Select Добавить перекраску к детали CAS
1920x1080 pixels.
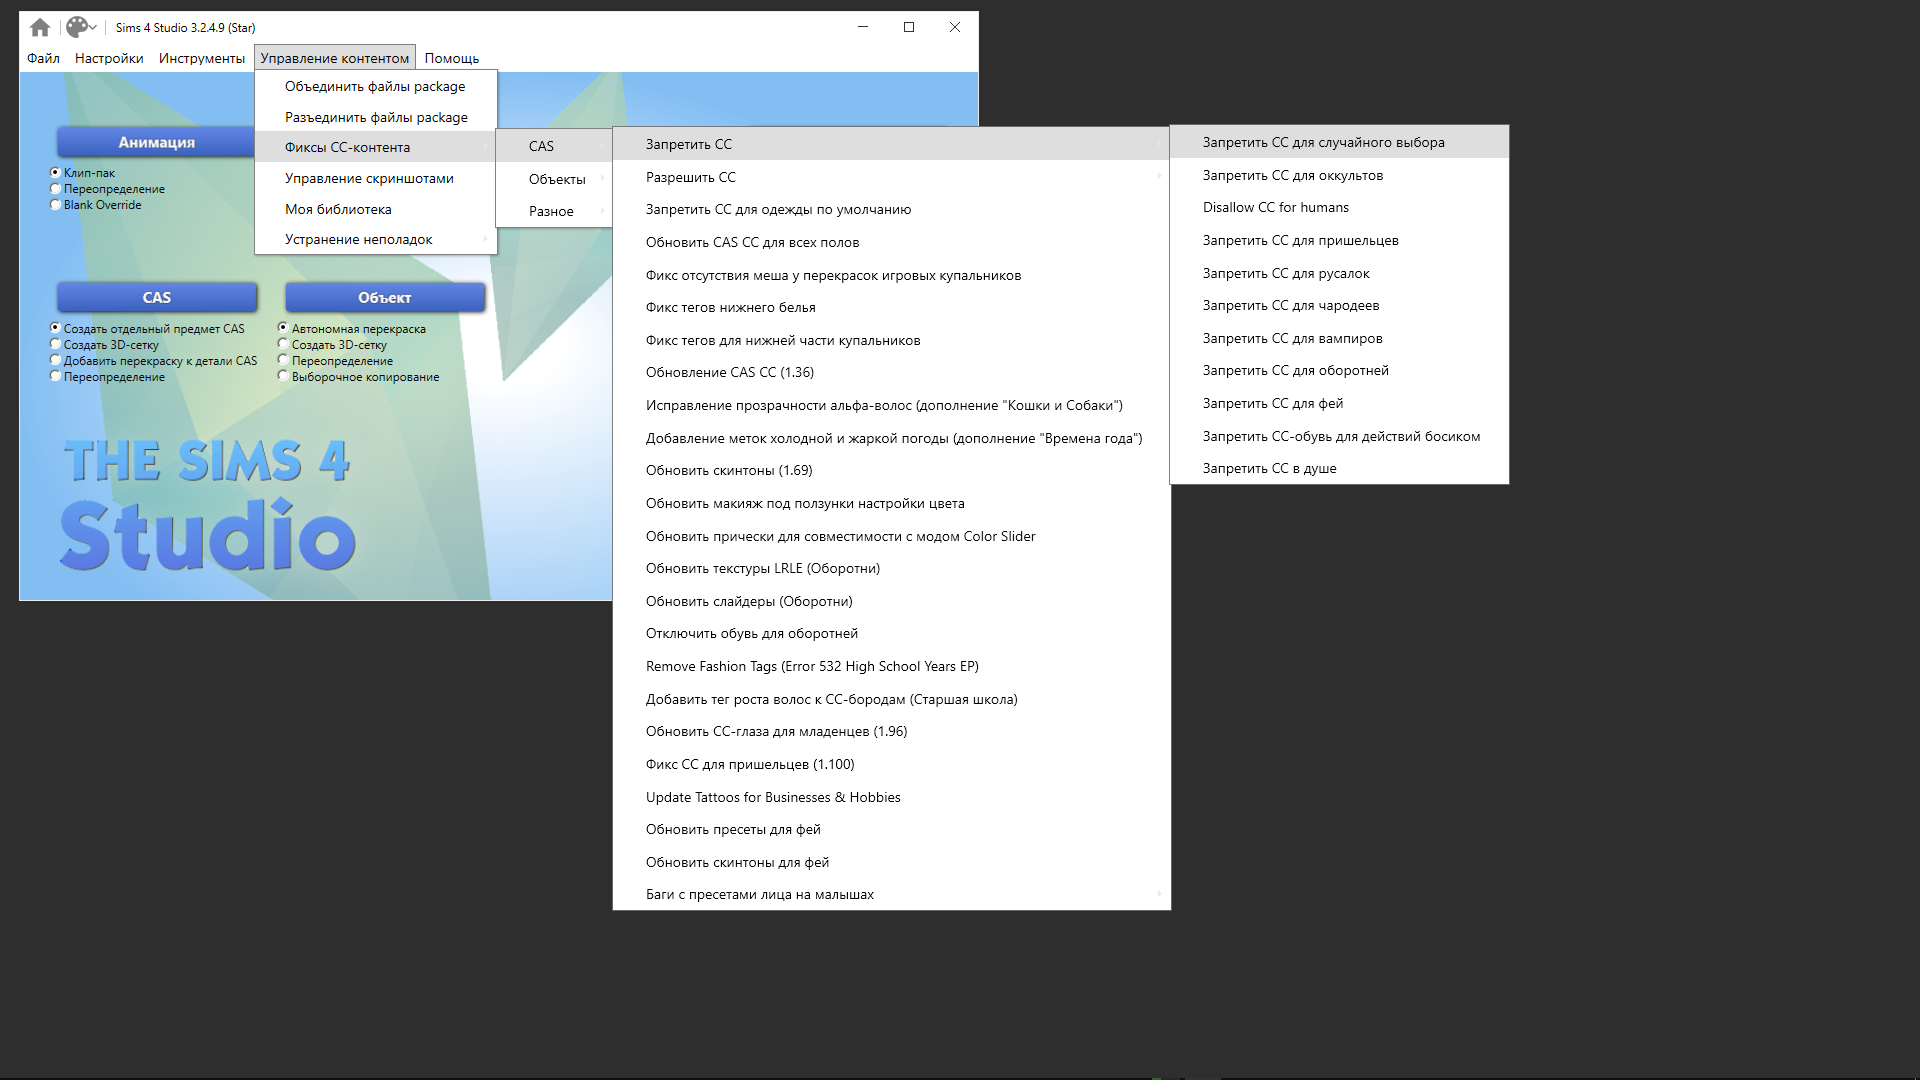tap(56, 361)
